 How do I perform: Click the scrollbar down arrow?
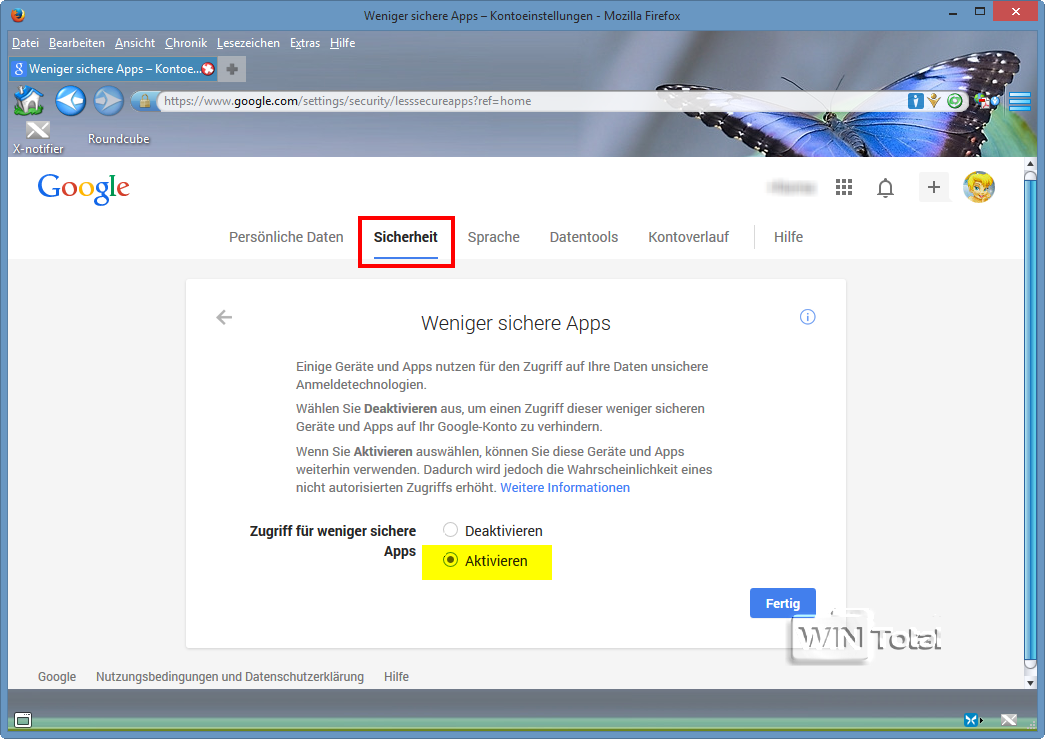[x=1030, y=682]
